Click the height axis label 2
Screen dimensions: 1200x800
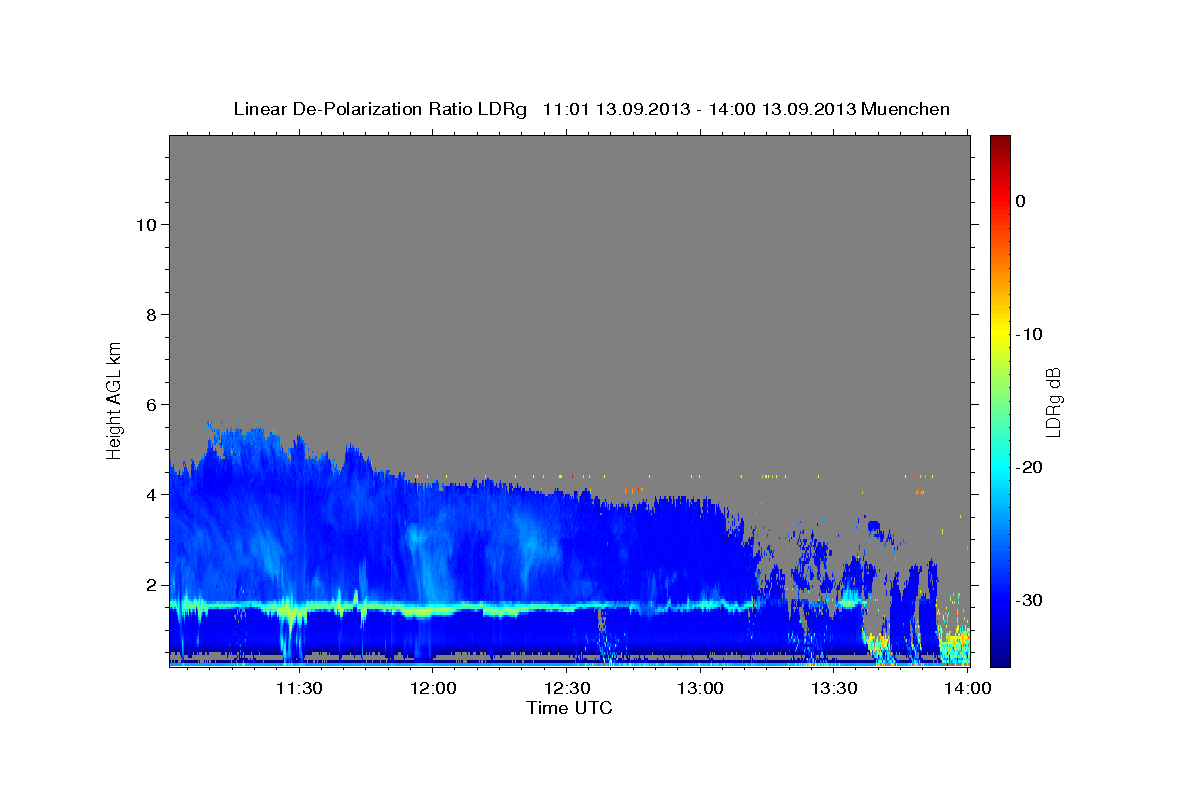tap(151, 584)
